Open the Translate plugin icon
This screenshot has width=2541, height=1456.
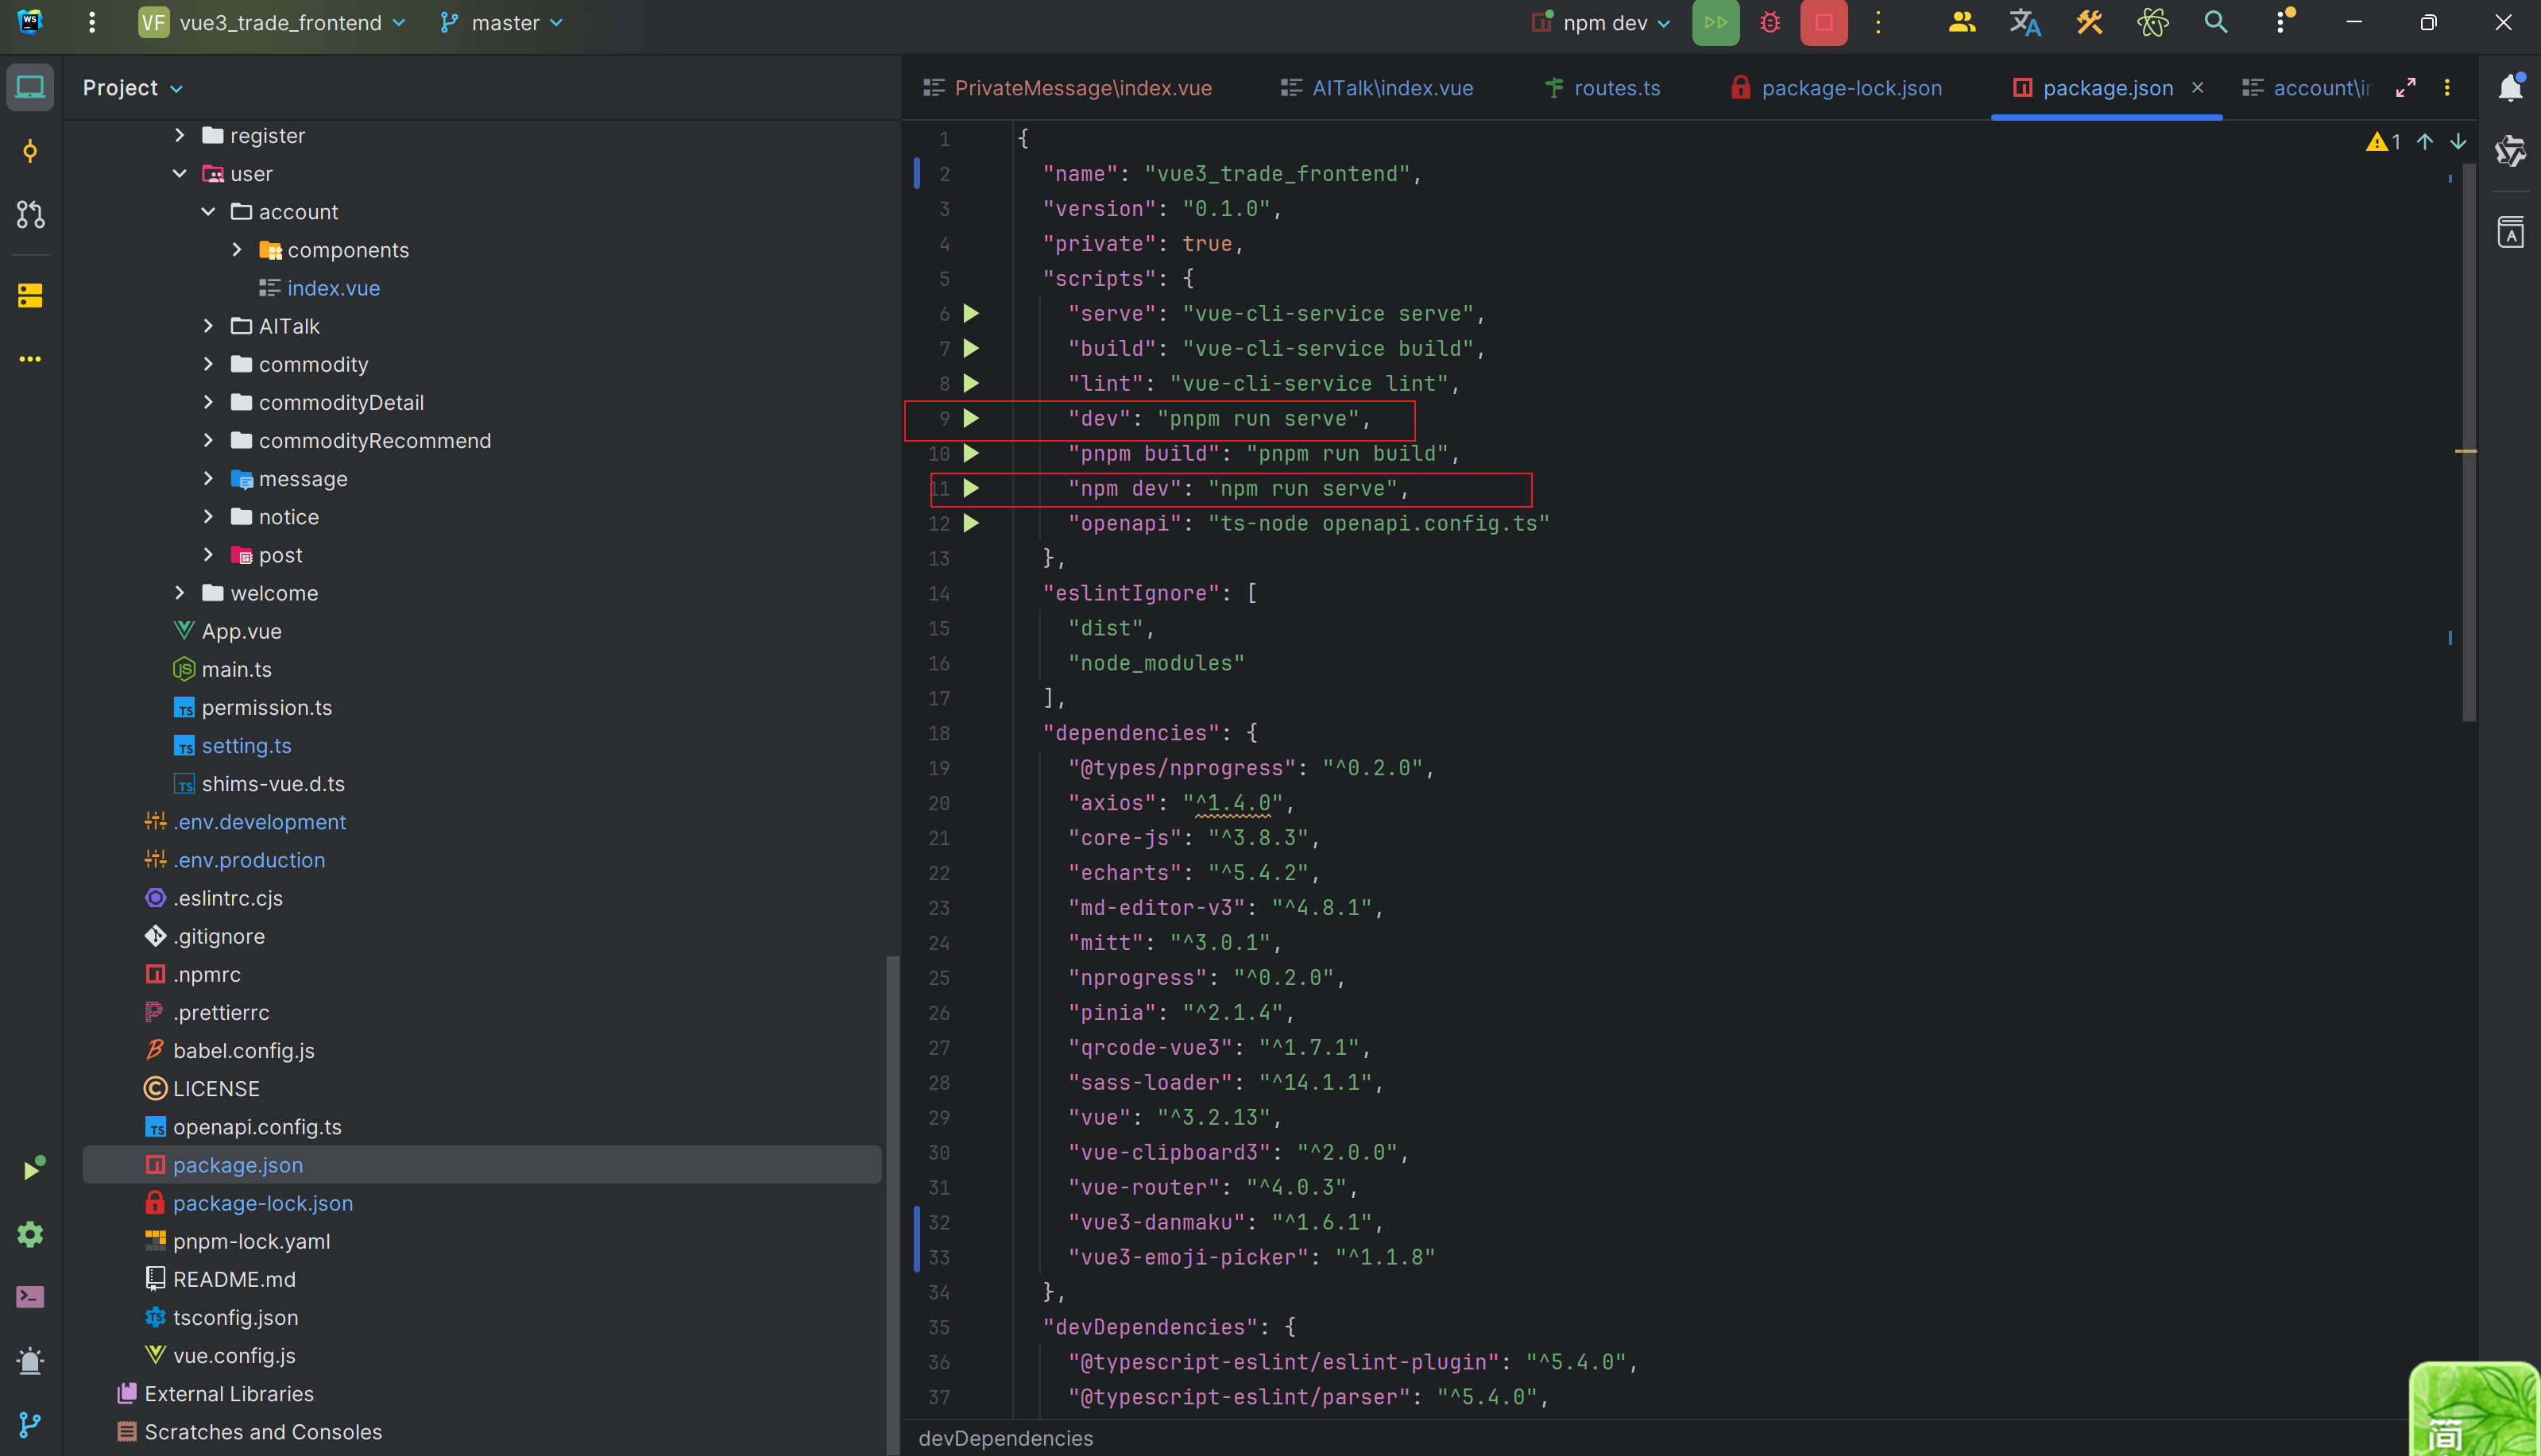[2025, 23]
